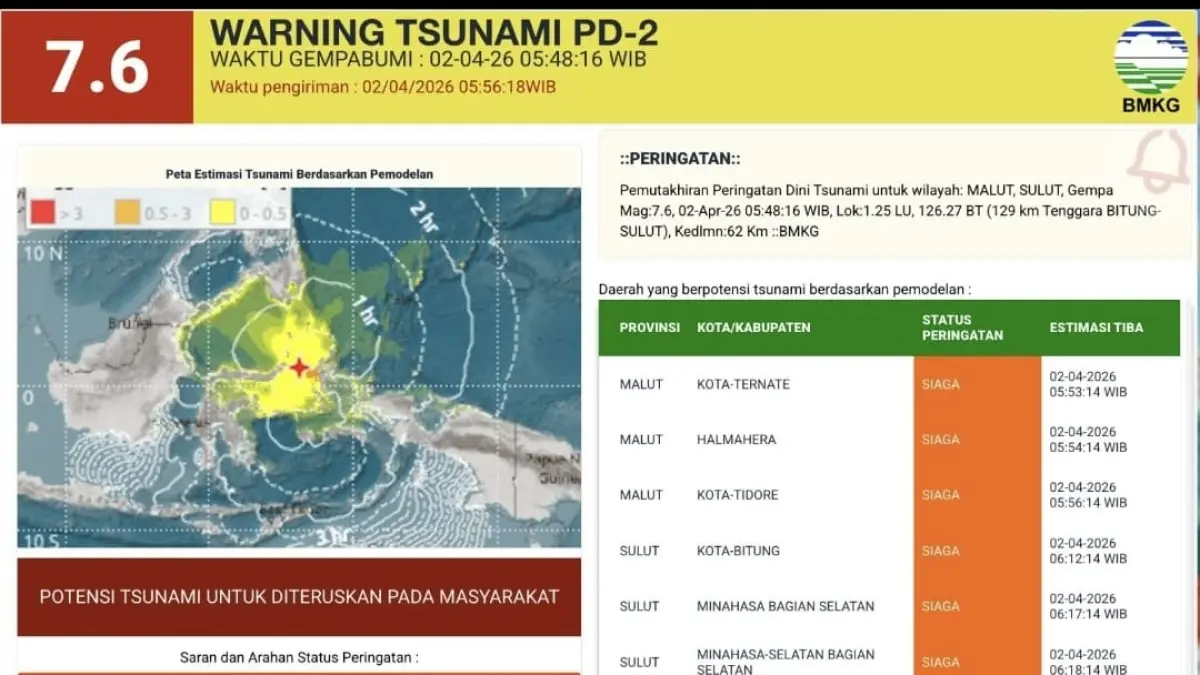Click the MALUT cell in KOTA-TERNATE row

[x=641, y=384]
